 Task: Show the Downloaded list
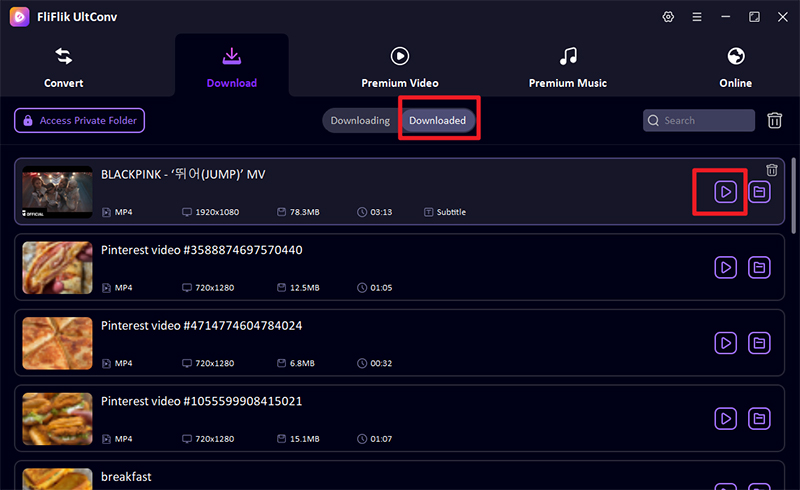[437, 120]
